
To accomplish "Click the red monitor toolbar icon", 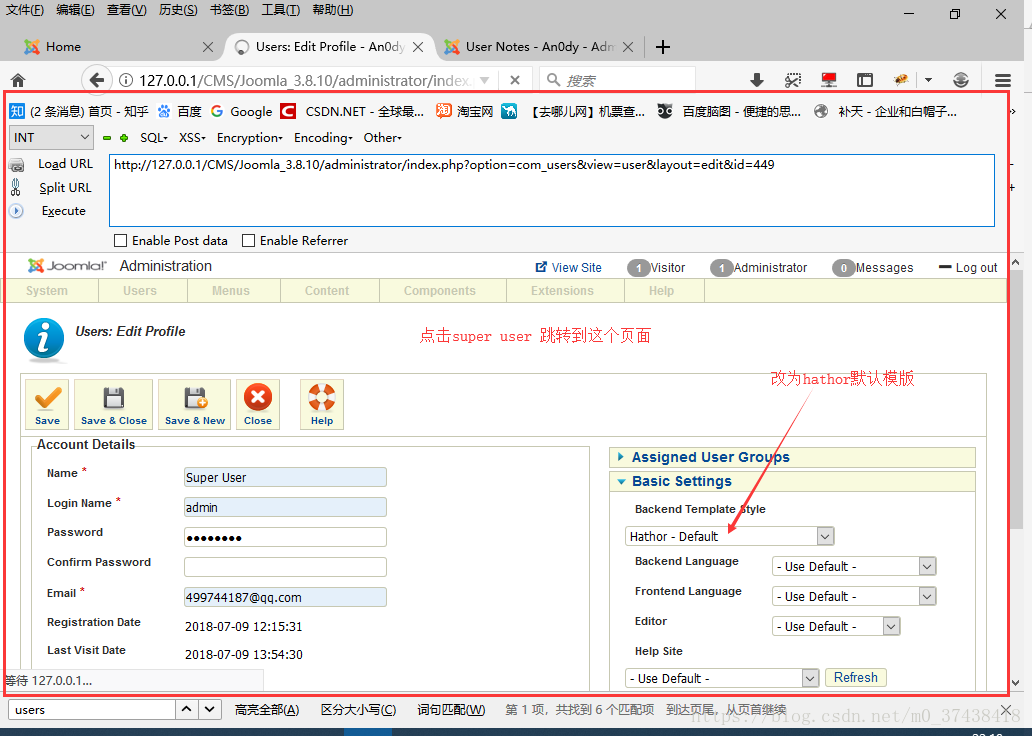I will pos(829,80).
